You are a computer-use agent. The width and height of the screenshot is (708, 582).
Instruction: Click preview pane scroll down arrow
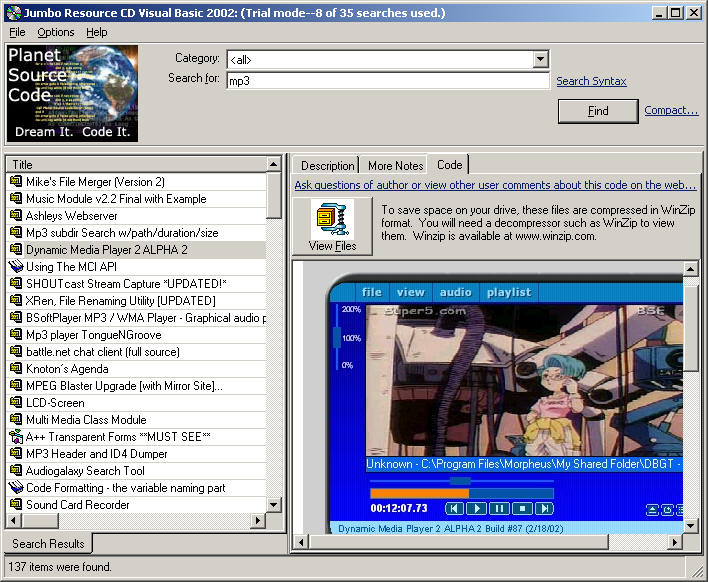pos(690,526)
